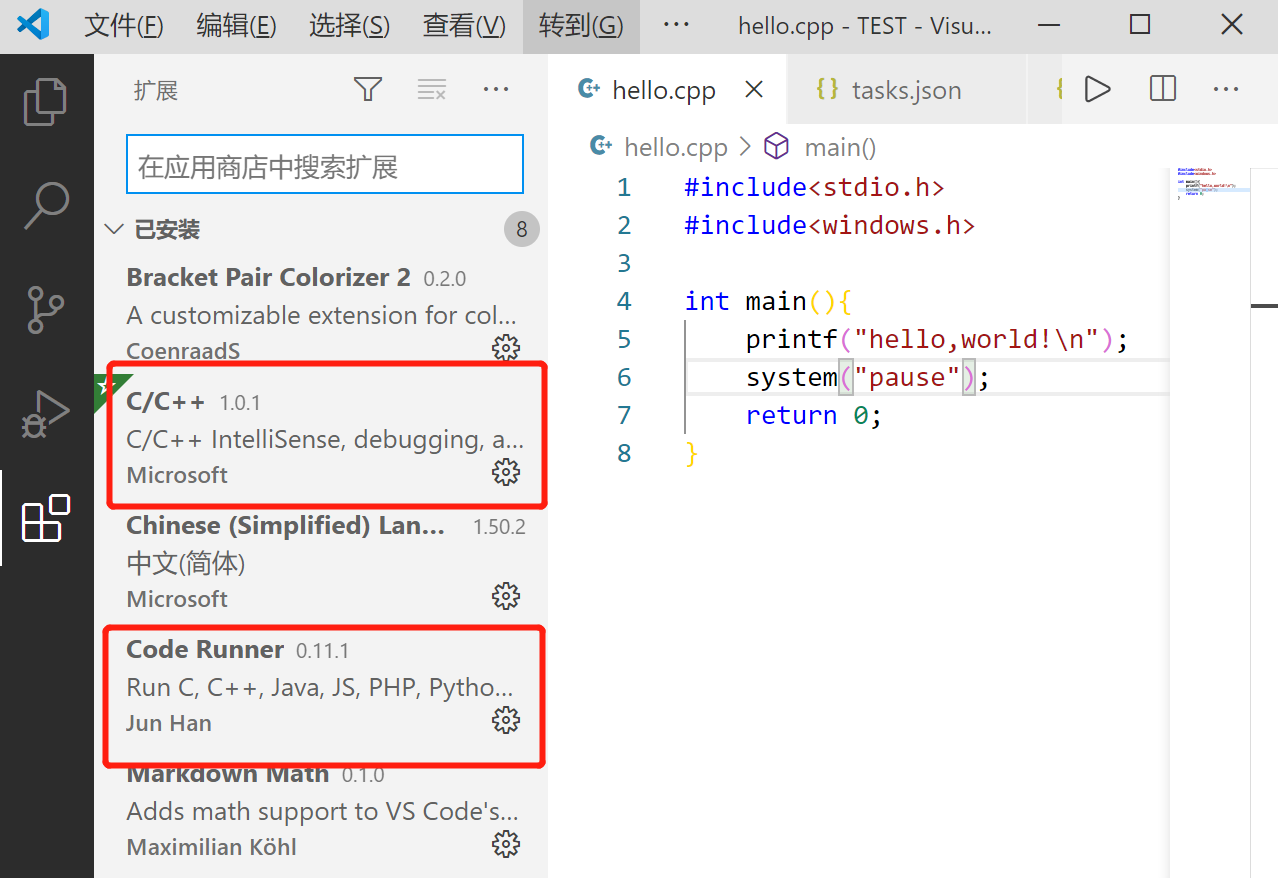The height and width of the screenshot is (878, 1278).
Task: Open editor more actions ellipsis
Action: 1226,89
